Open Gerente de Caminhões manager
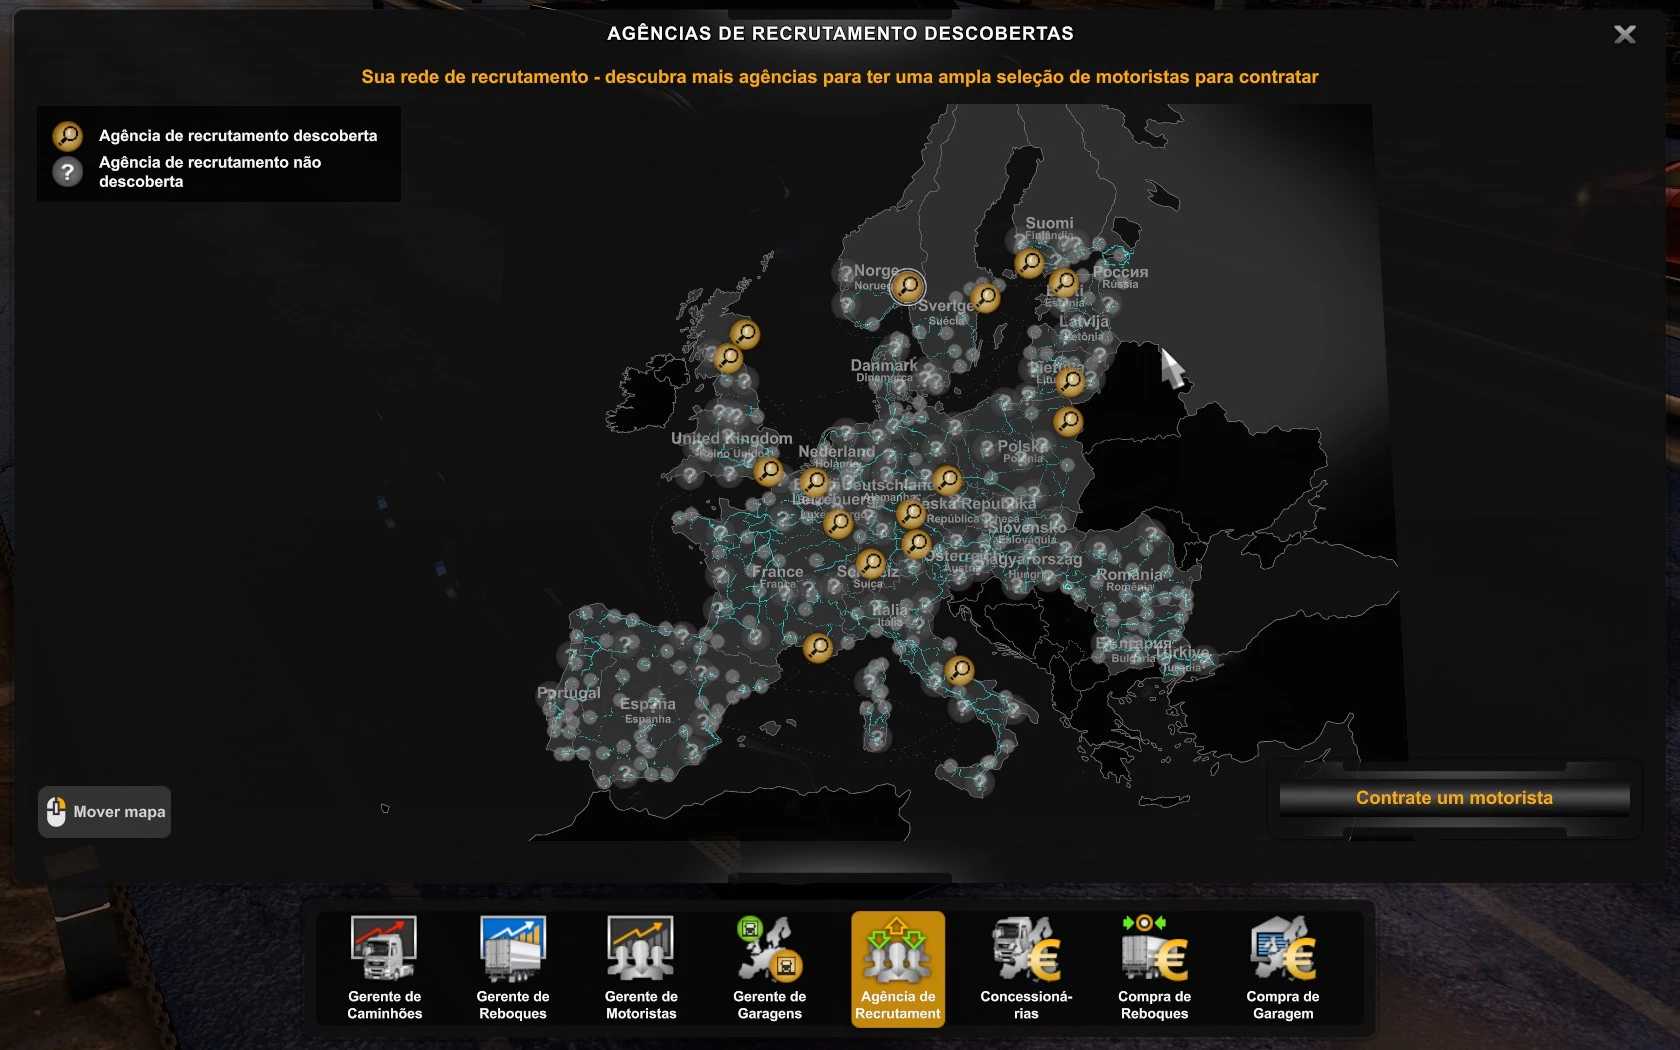This screenshot has width=1680, height=1050. coord(384,967)
